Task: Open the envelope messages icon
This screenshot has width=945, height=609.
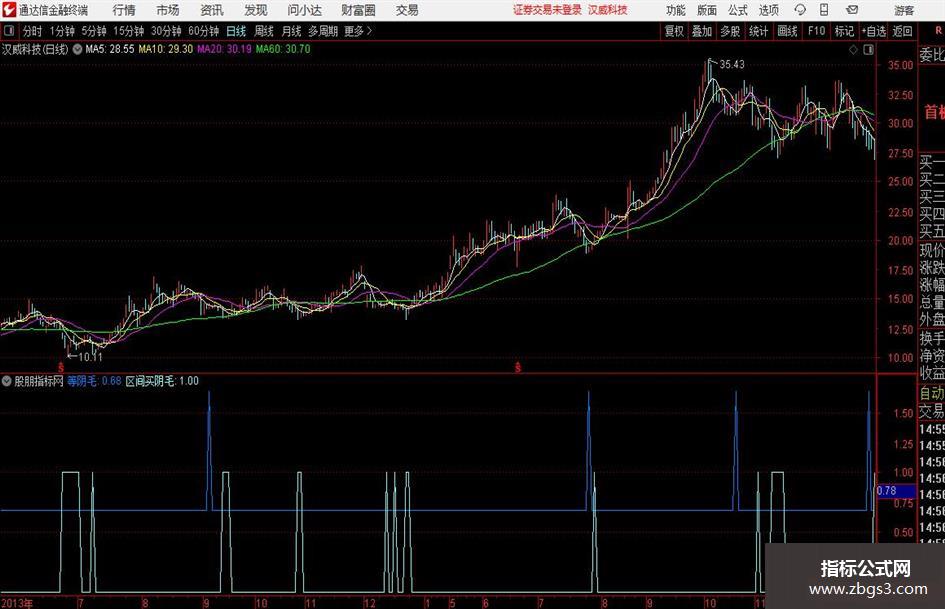Action: [x=852, y=10]
